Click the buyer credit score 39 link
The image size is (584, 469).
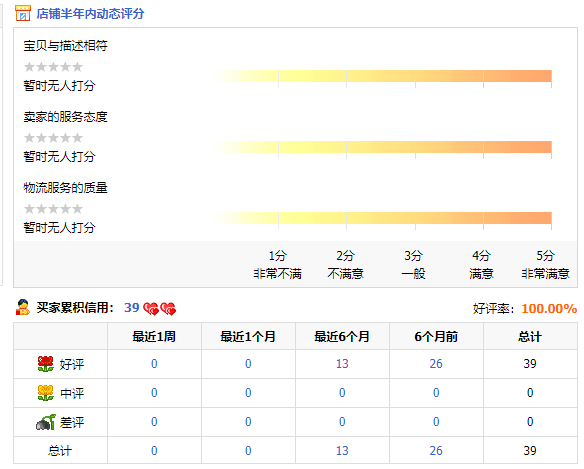point(131,308)
